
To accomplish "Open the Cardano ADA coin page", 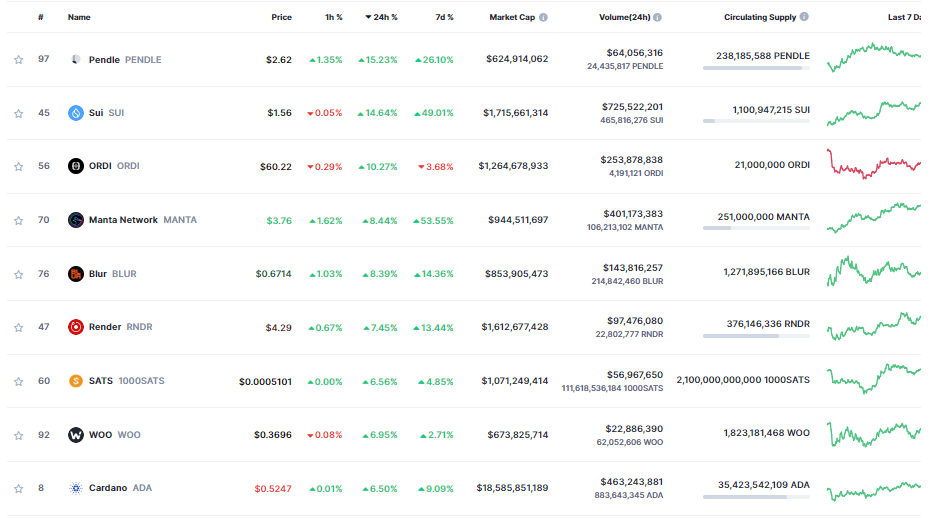I will coord(120,488).
